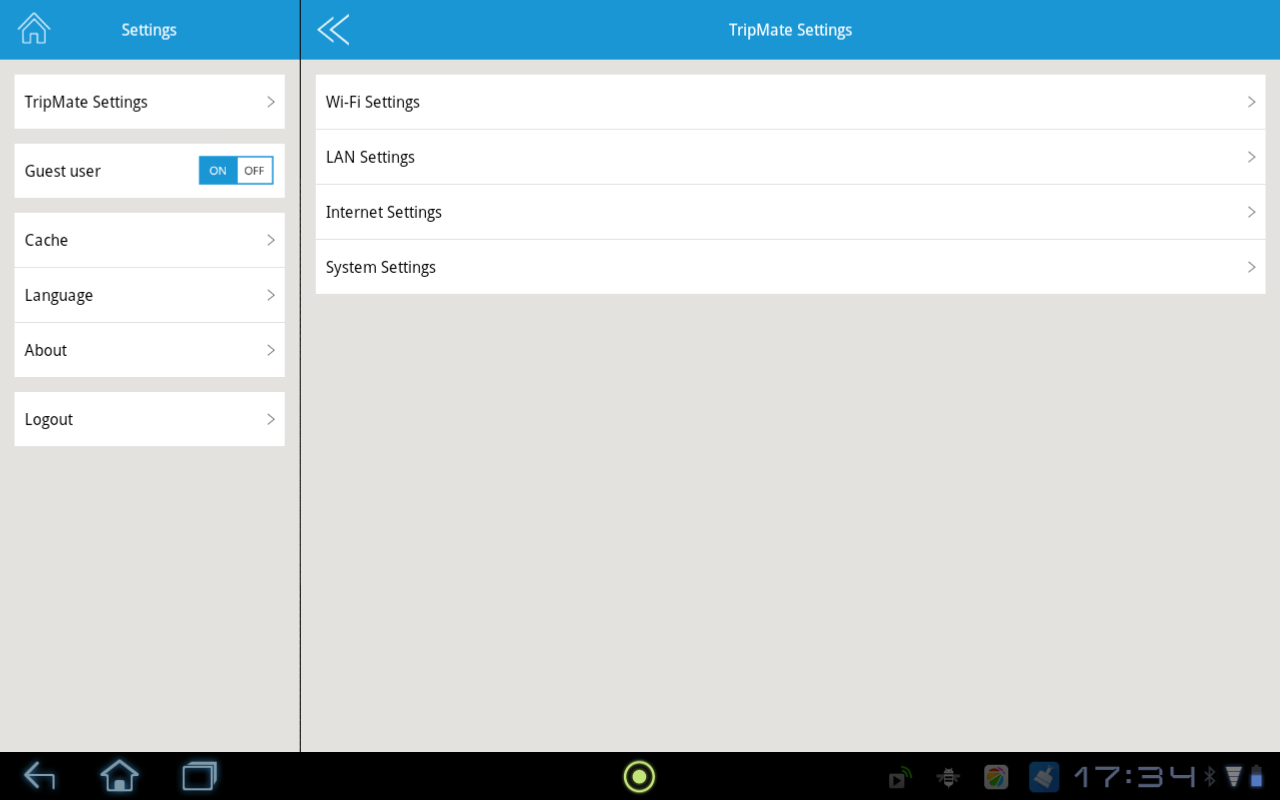Open the Language settings row

(x=150, y=295)
